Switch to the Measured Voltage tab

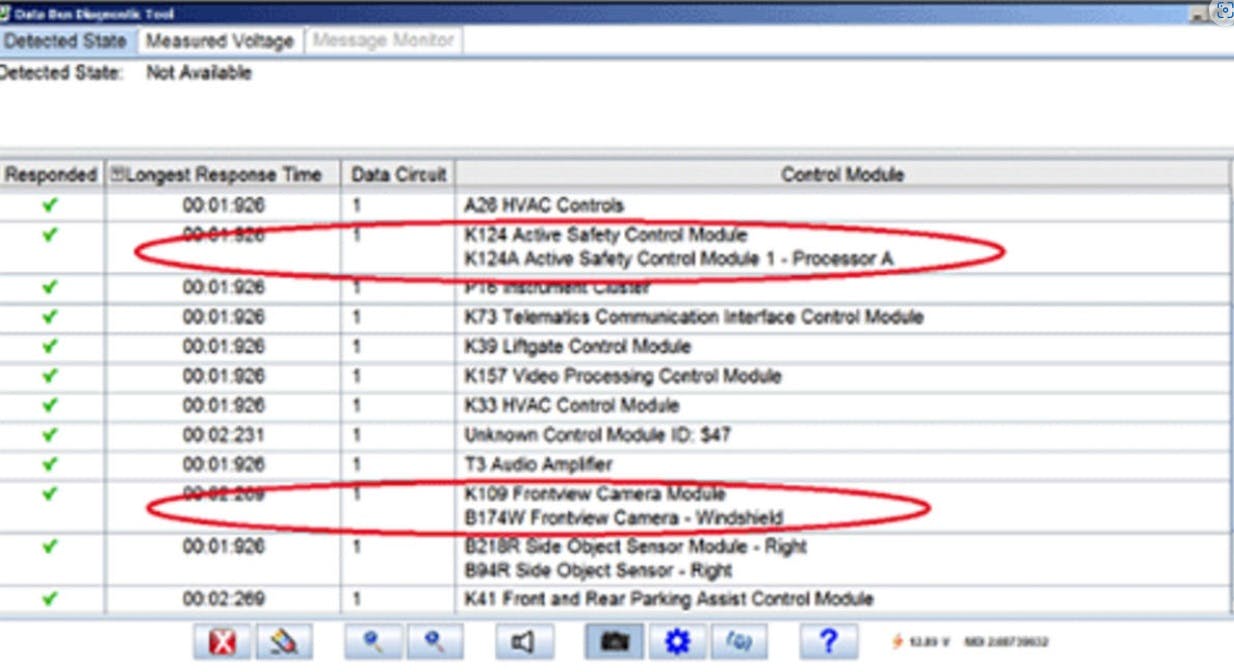(x=220, y=41)
